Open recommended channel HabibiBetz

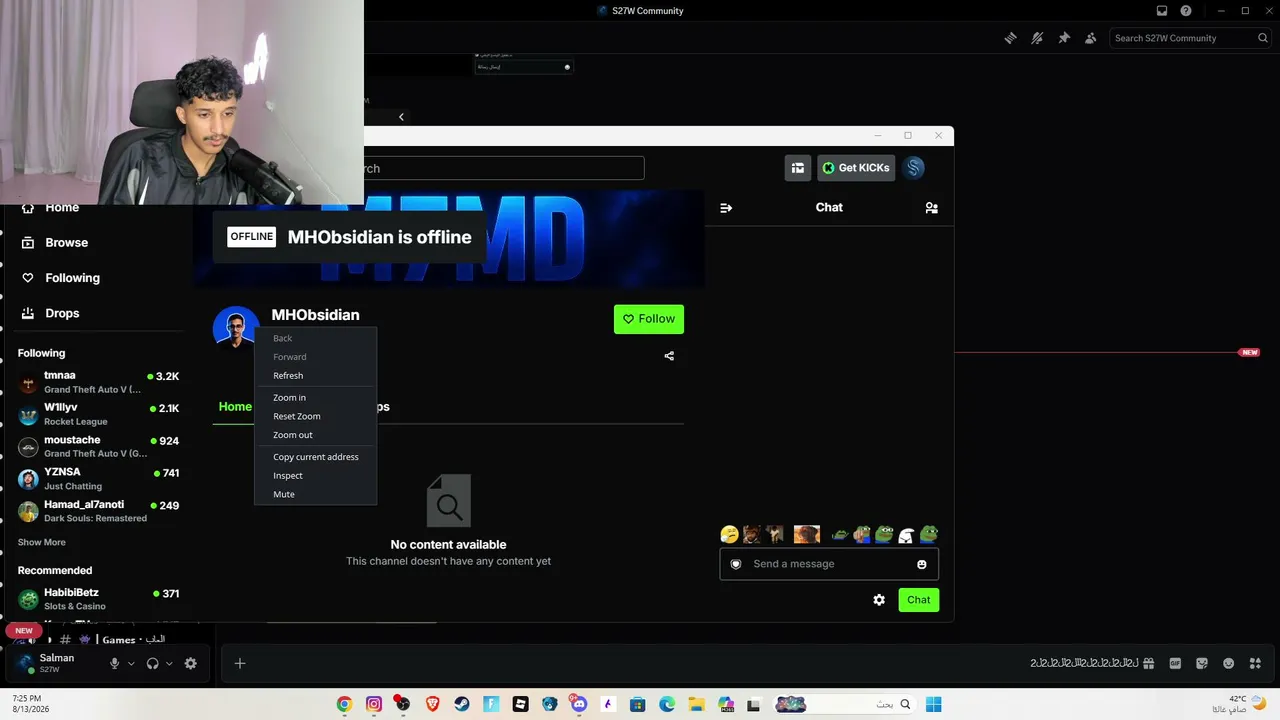pyautogui.click(x=98, y=599)
